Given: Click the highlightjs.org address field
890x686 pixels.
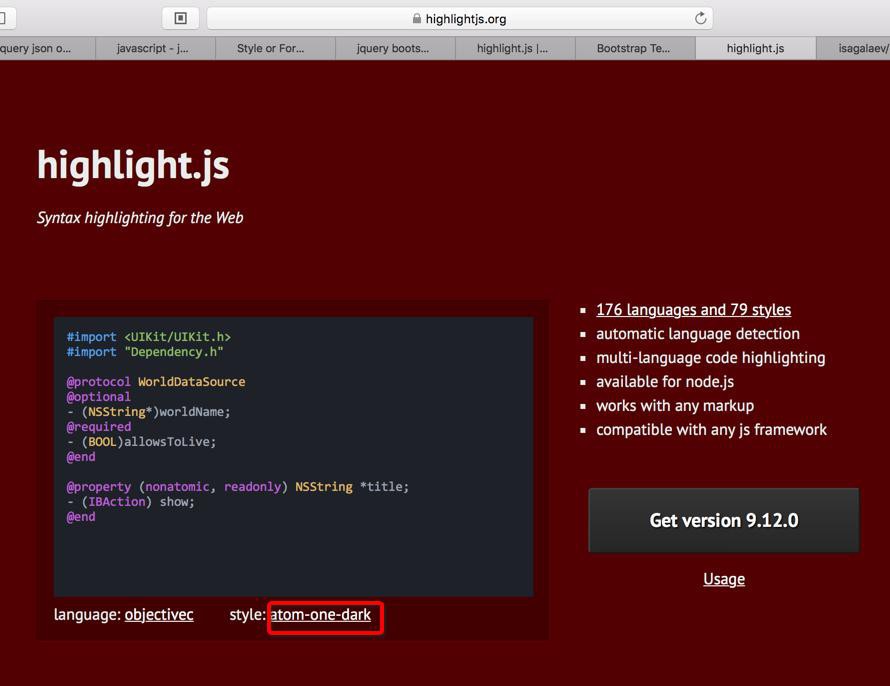Looking at the screenshot, I should click(x=460, y=19).
